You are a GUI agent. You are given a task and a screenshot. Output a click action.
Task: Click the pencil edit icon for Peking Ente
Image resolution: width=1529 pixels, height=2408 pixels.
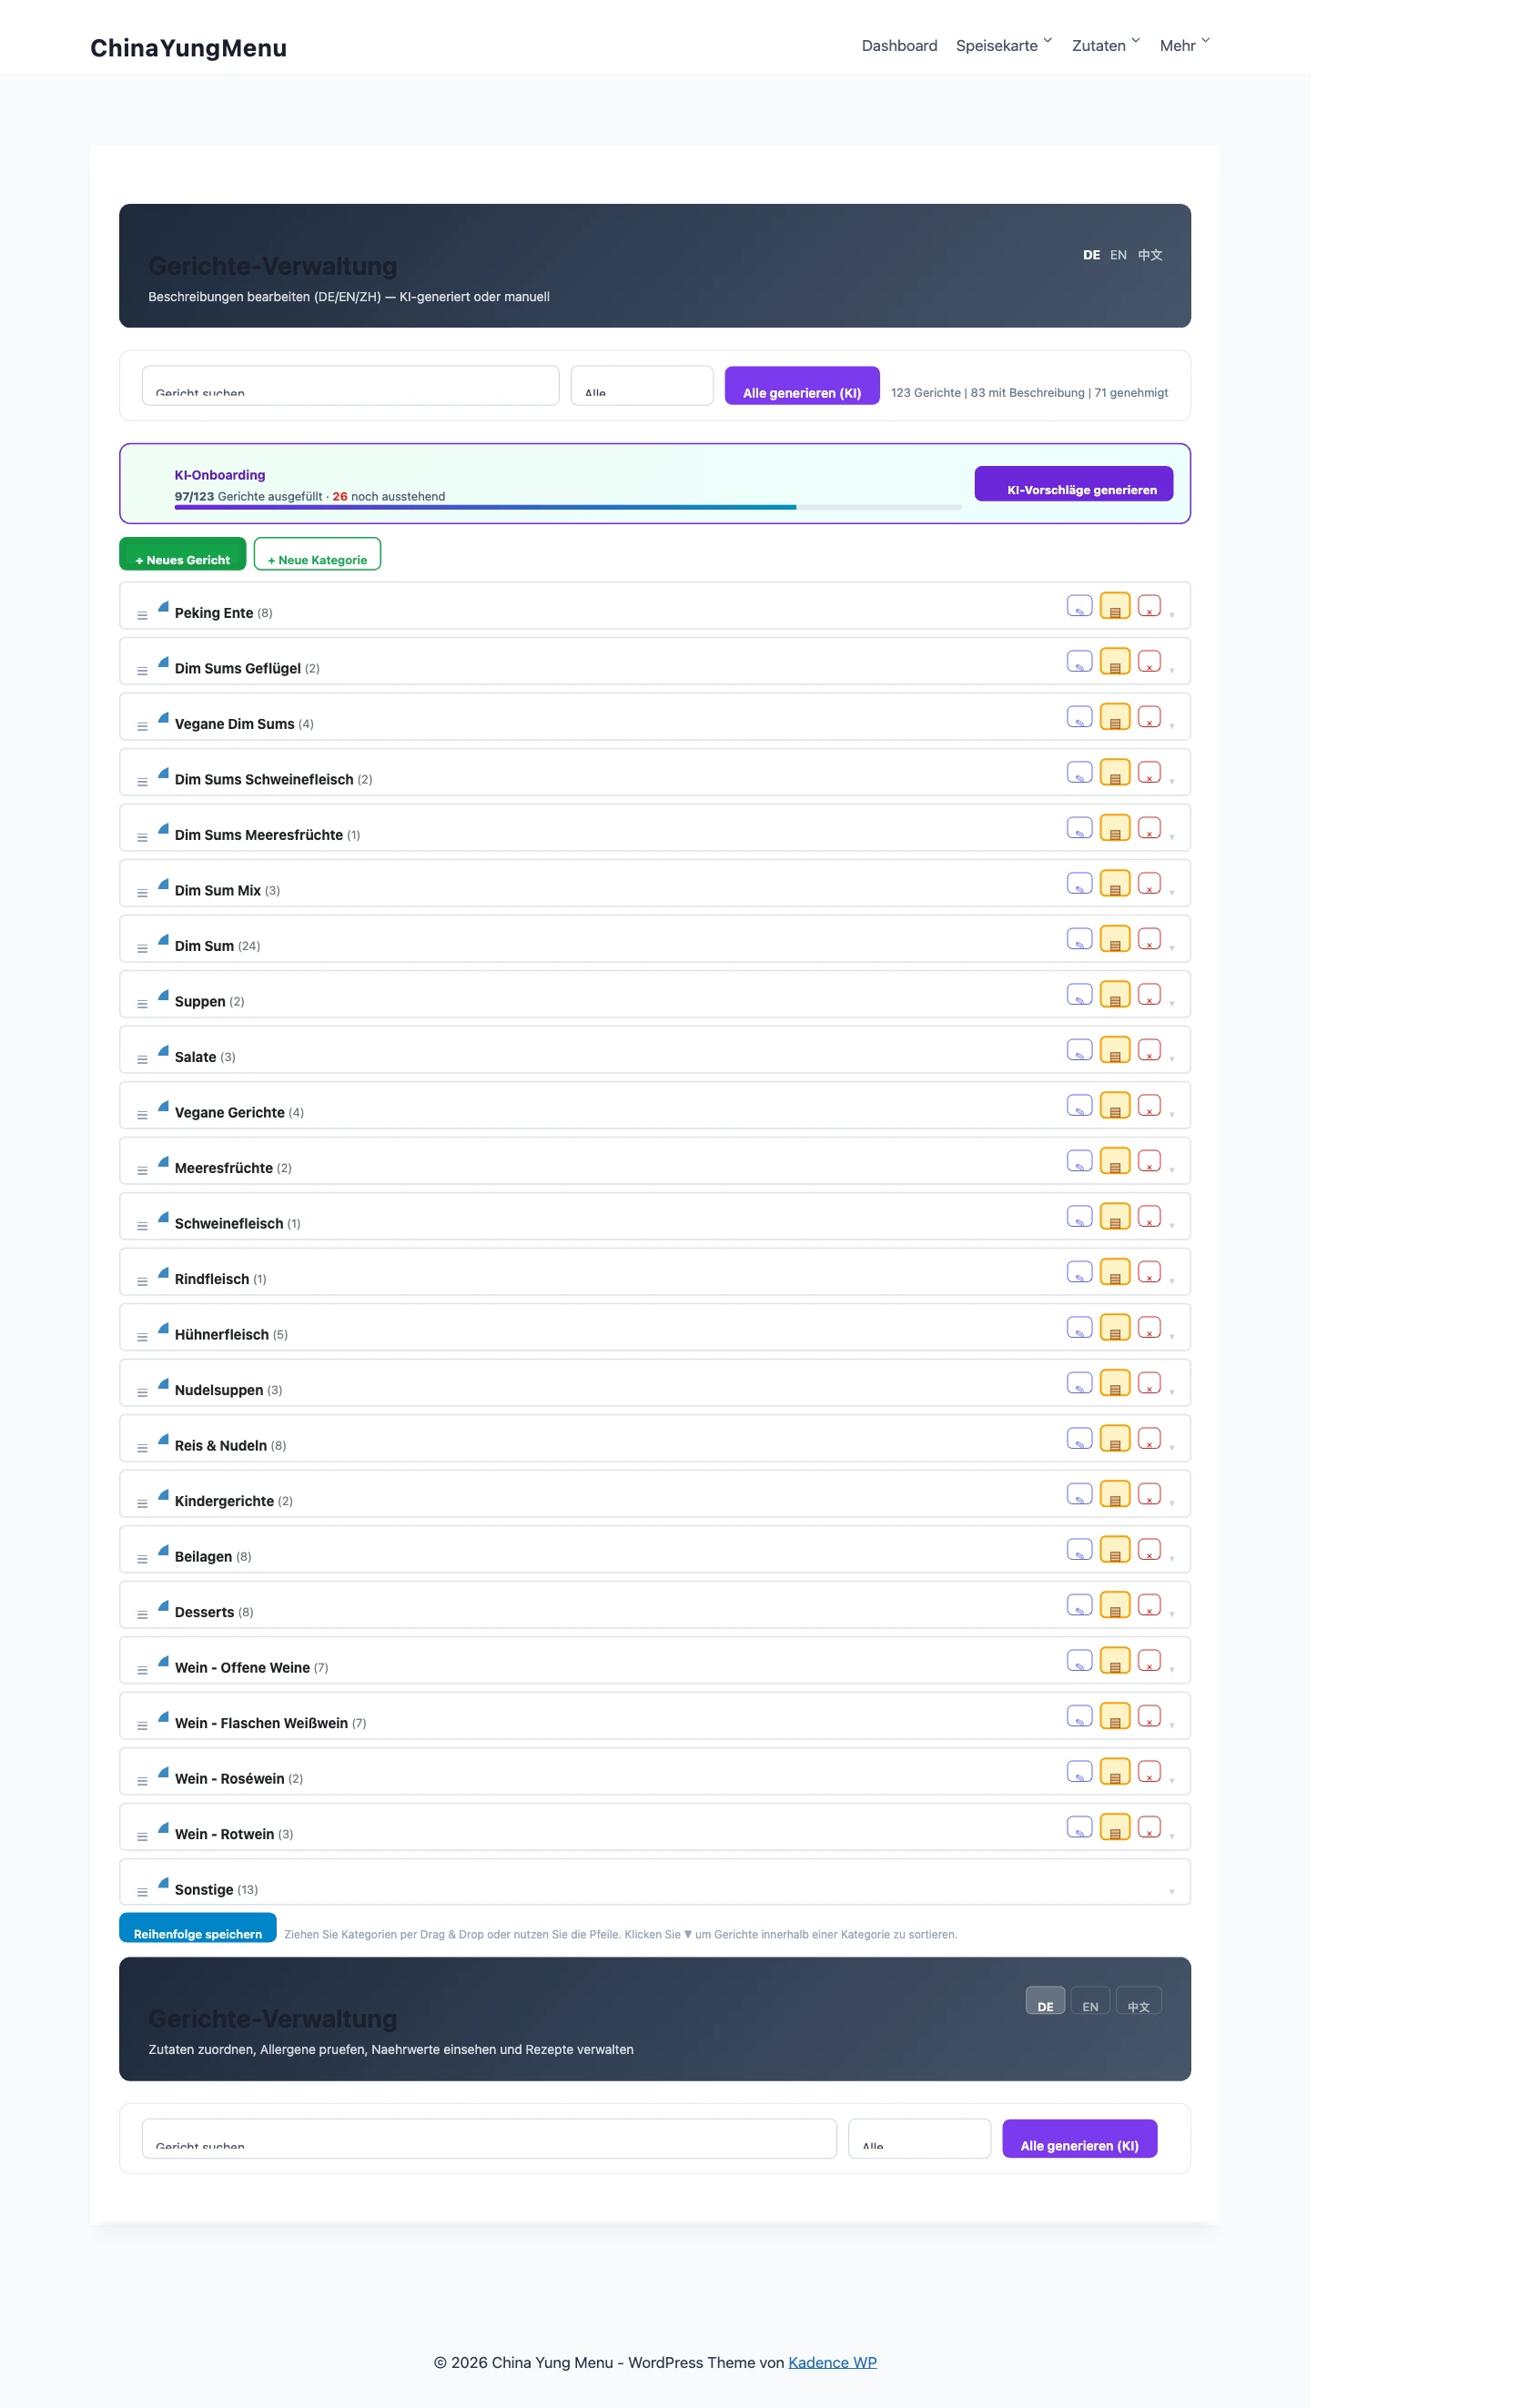[1079, 606]
